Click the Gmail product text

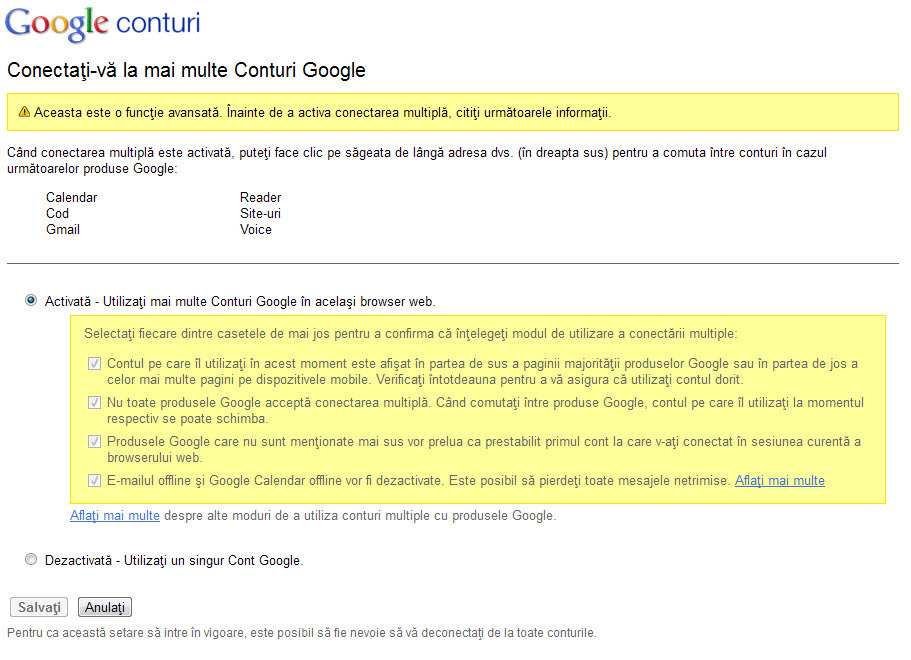click(x=63, y=229)
